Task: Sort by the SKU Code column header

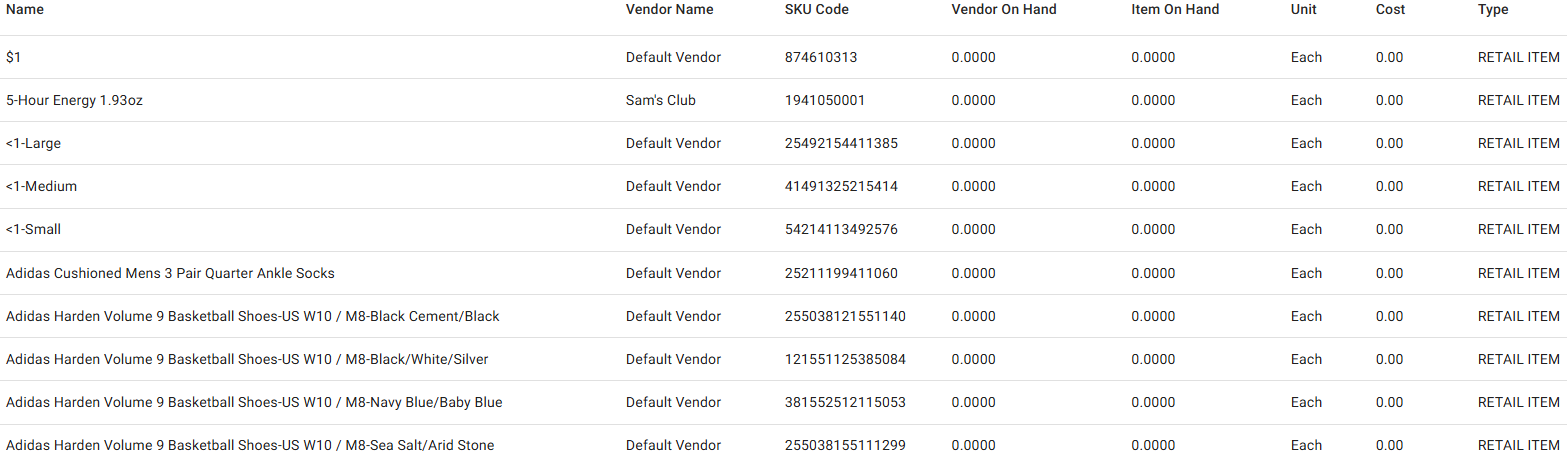Action: click(816, 9)
